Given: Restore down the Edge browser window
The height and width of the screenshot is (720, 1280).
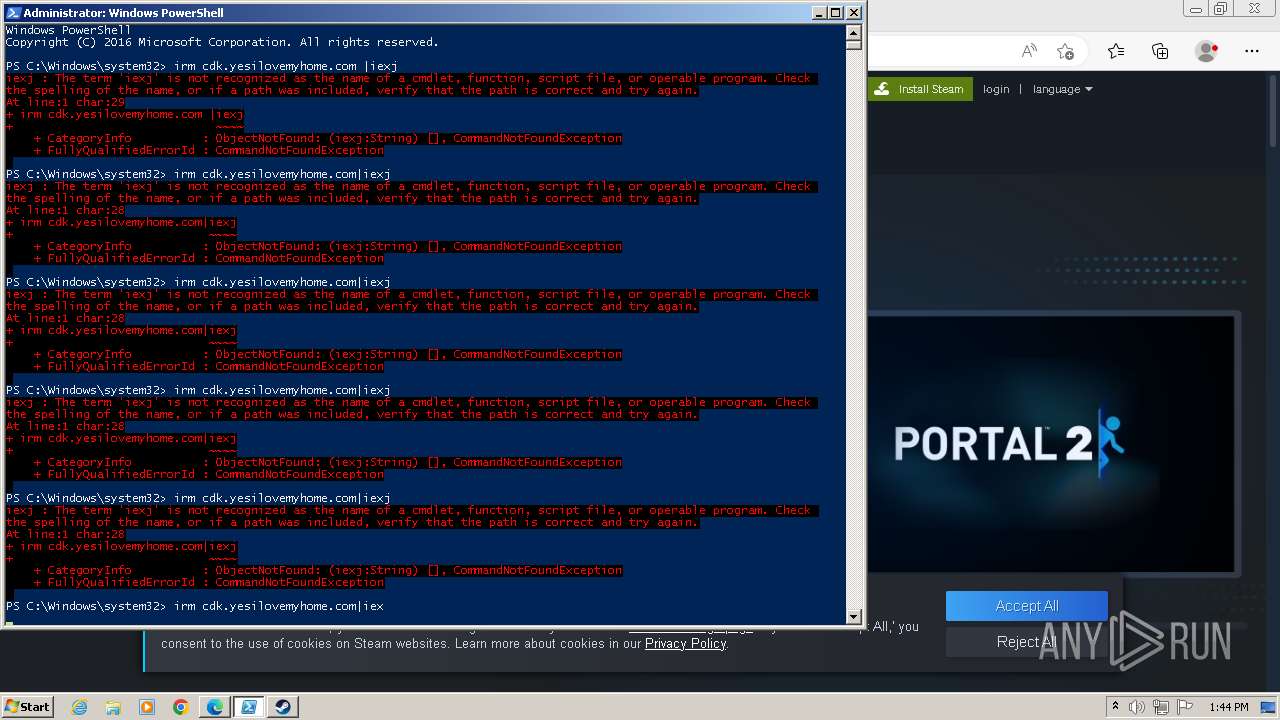Looking at the screenshot, I should 1220,9.
